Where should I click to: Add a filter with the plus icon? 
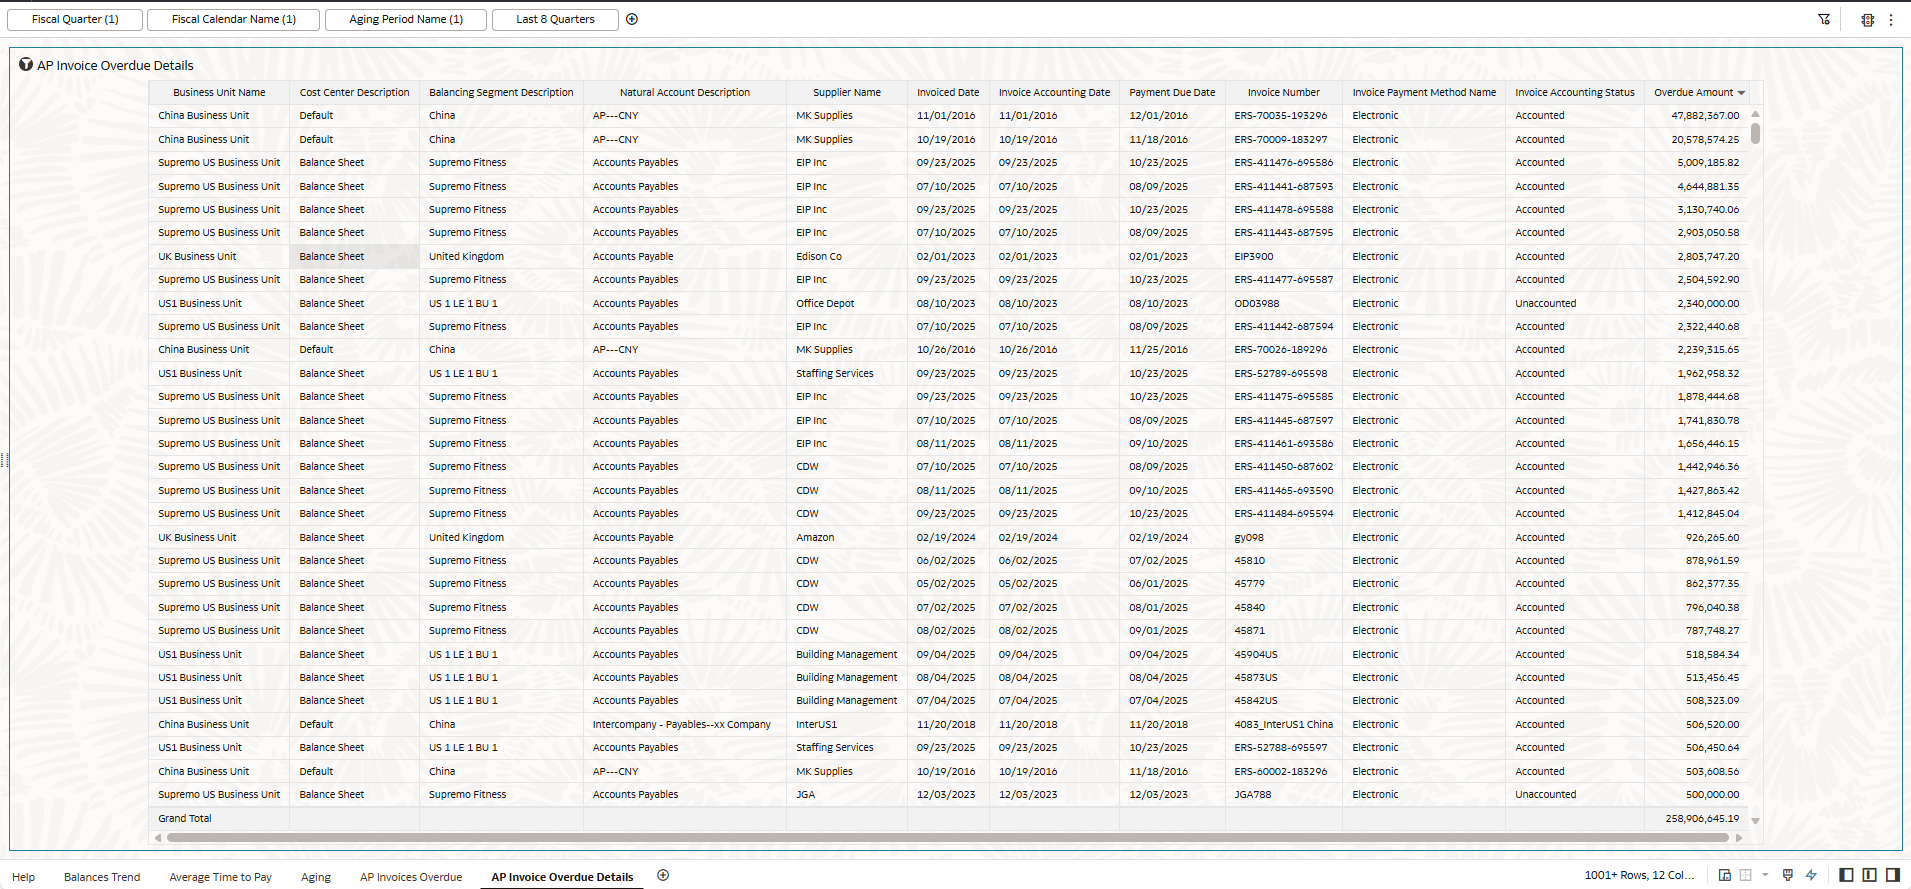coord(632,19)
